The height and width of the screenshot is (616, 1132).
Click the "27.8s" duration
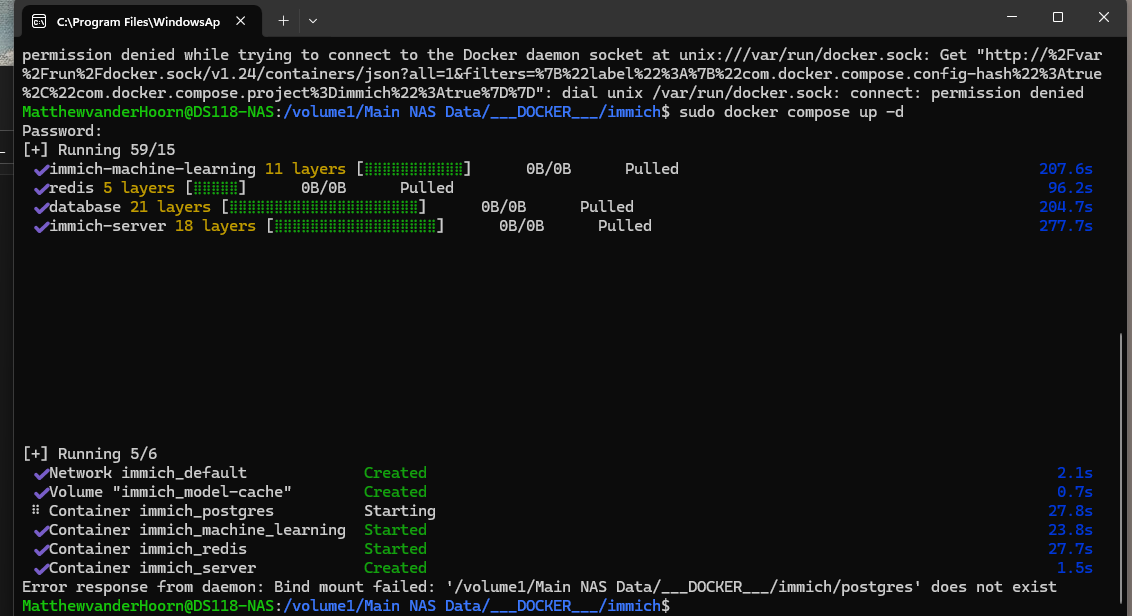click(x=1070, y=511)
